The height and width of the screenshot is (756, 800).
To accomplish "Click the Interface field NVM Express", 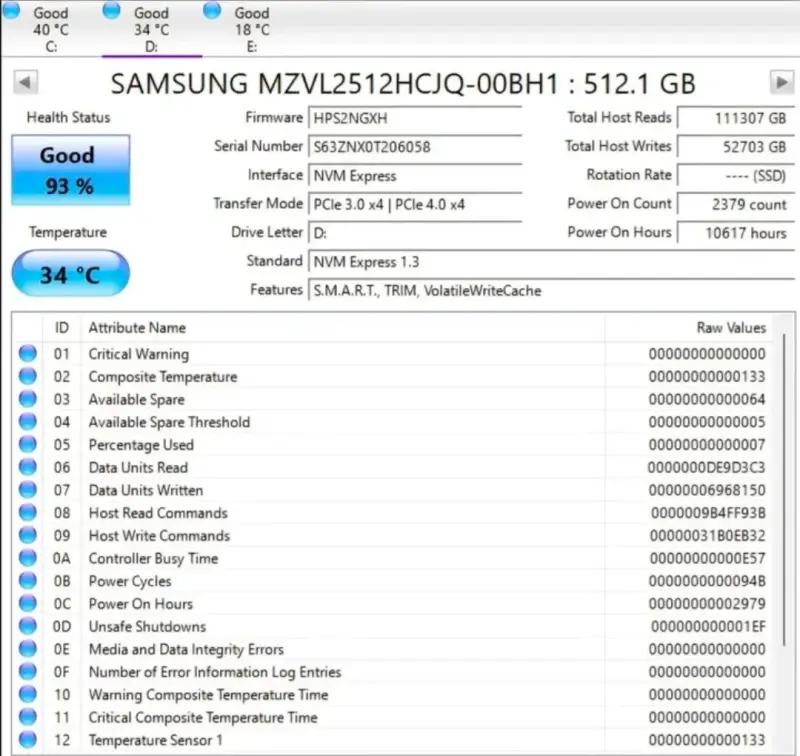I will pos(415,176).
